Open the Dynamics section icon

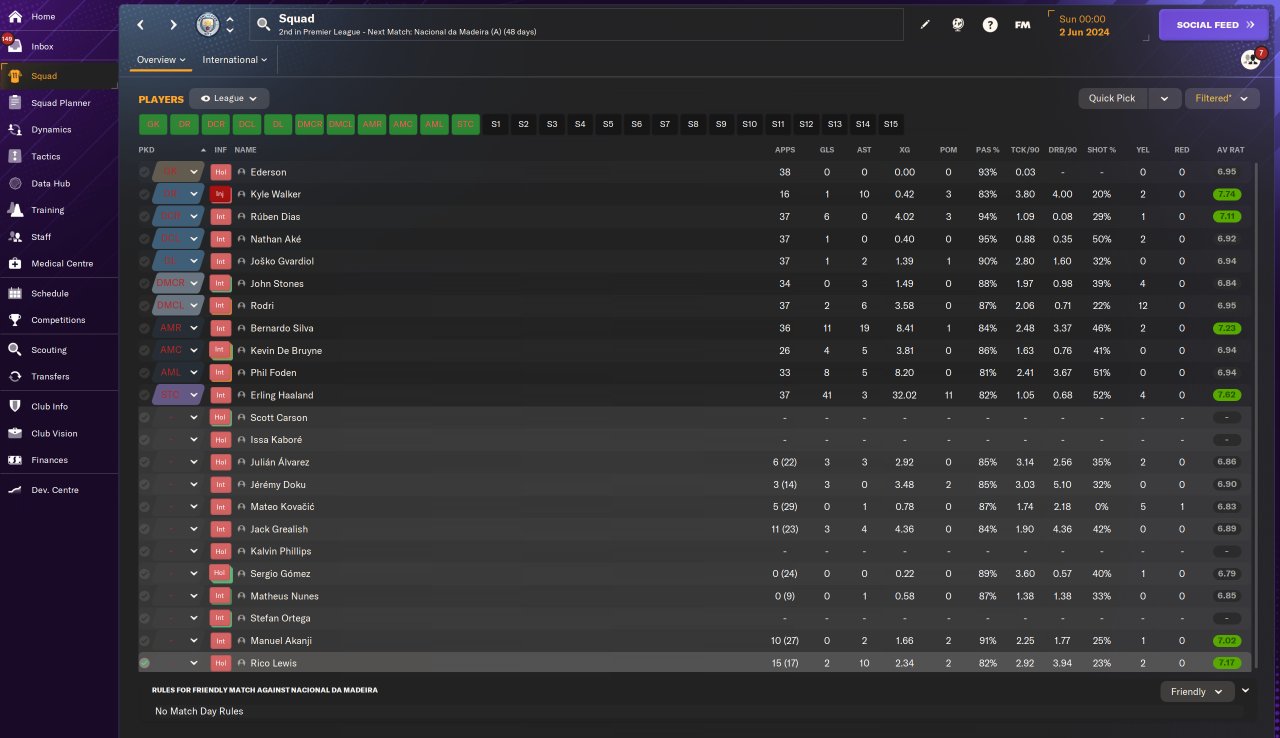(x=15, y=130)
